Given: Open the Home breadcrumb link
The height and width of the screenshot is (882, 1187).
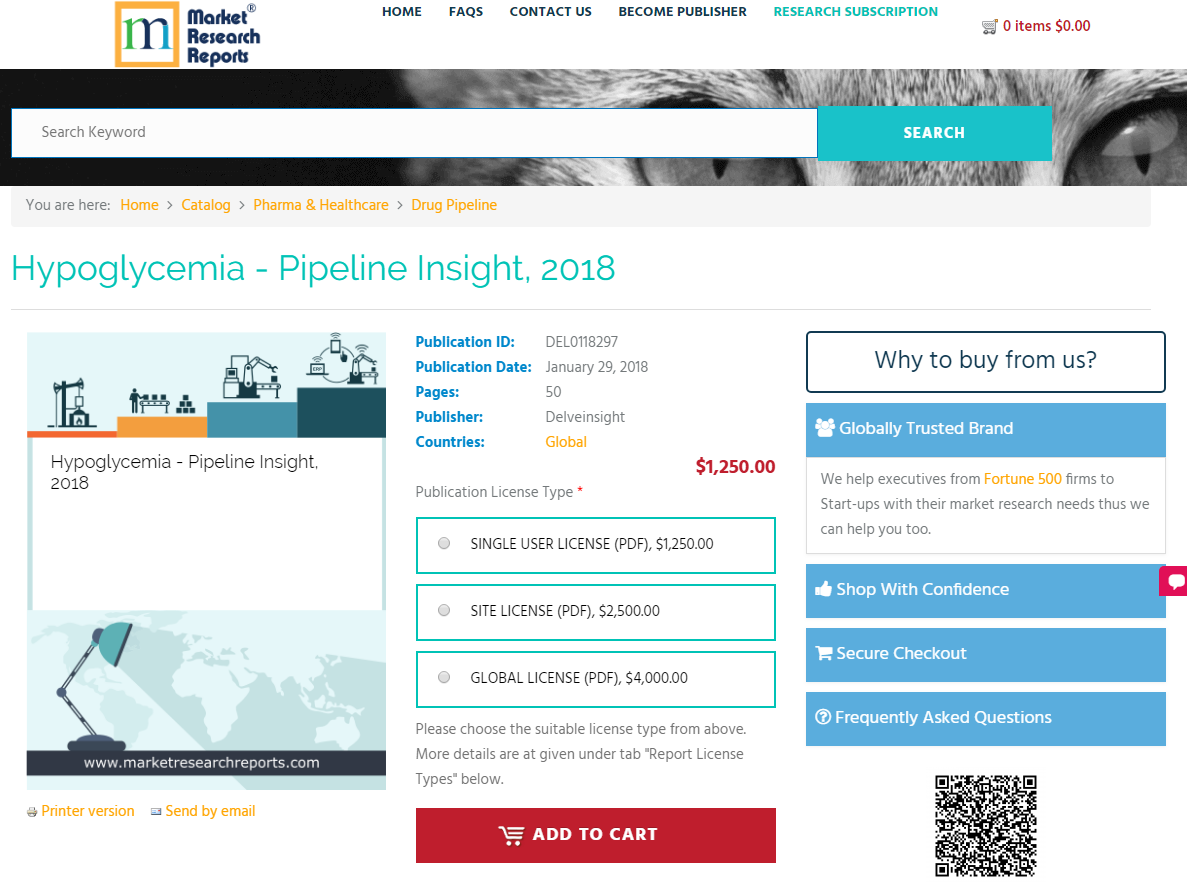Looking at the screenshot, I should click(139, 205).
